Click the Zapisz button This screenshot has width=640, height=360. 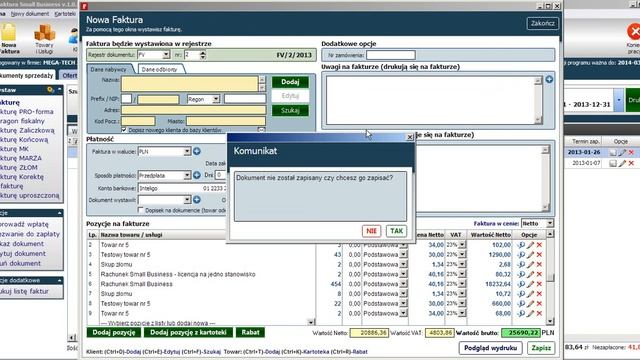pos(541,348)
